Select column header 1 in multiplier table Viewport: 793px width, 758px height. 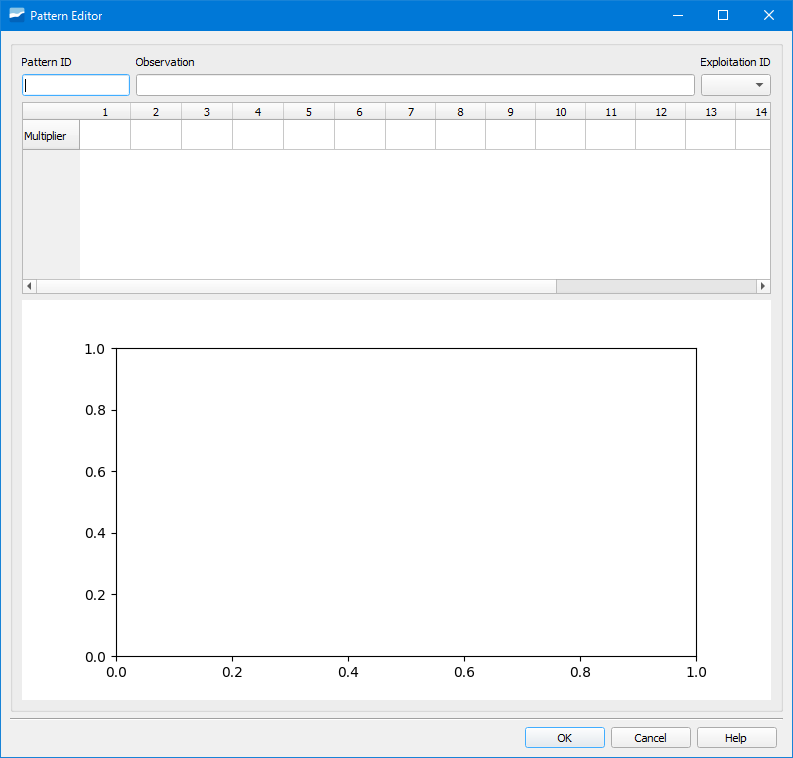pos(105,112)
